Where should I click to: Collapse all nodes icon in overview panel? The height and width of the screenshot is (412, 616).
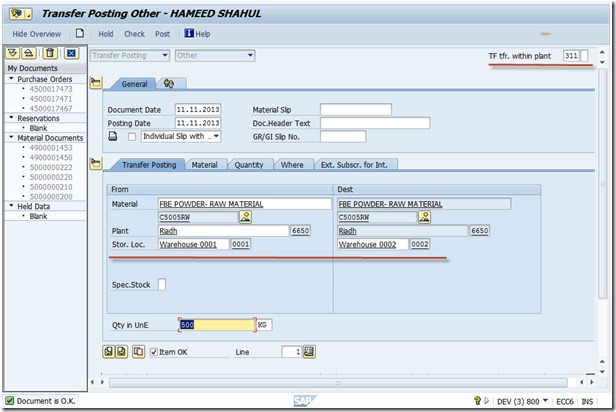click(29, 53)
